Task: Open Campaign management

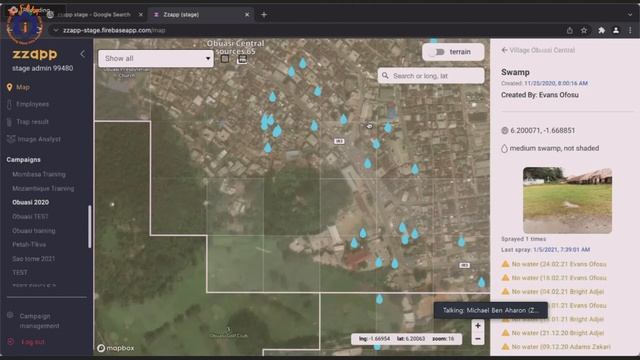Action: 40,321
